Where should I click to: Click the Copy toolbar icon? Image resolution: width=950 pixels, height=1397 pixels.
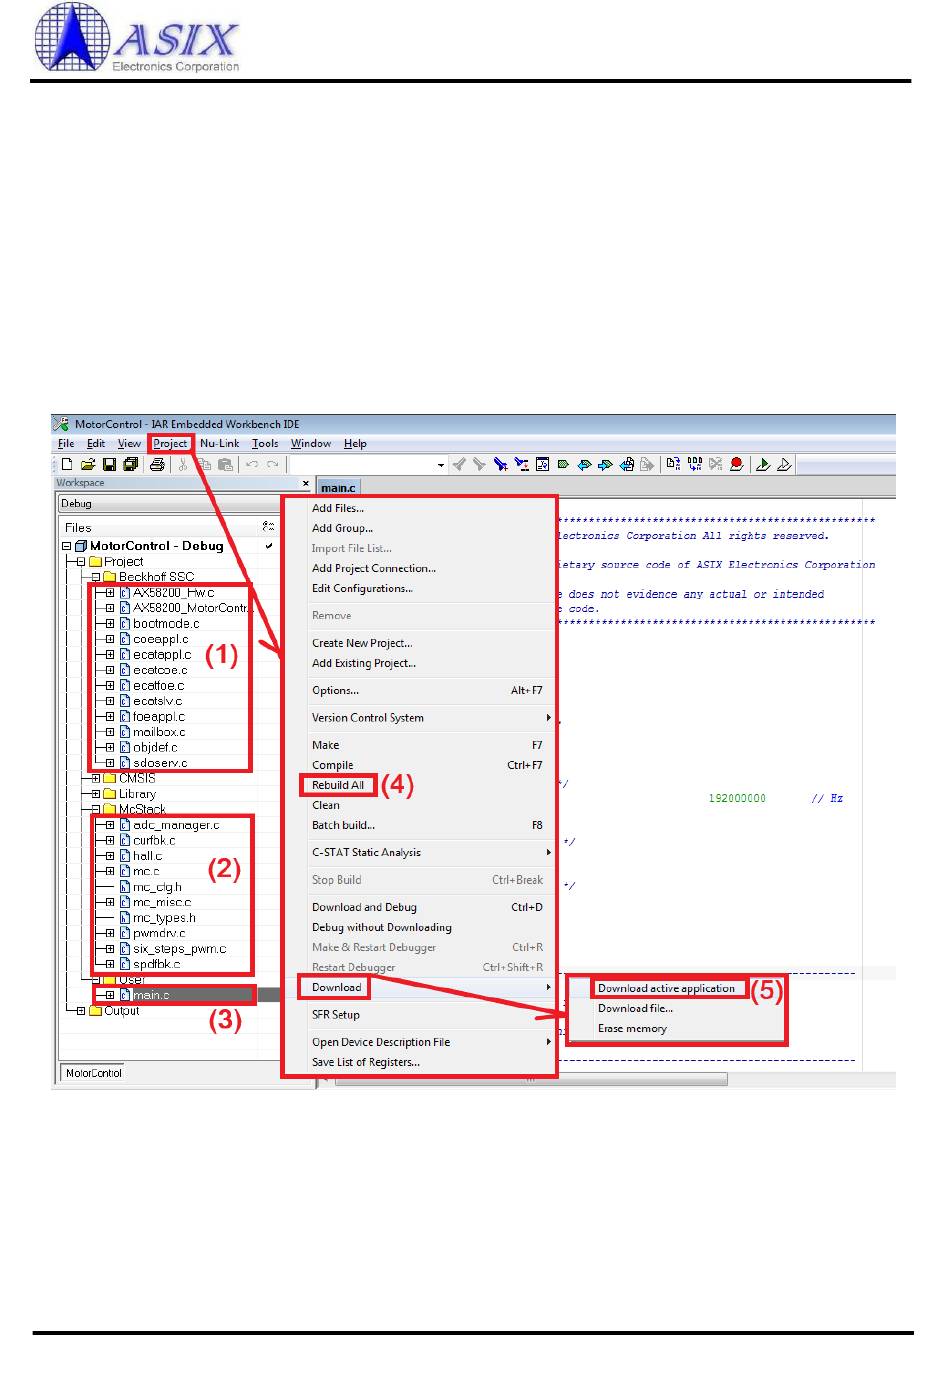click(x=205, y=464)
